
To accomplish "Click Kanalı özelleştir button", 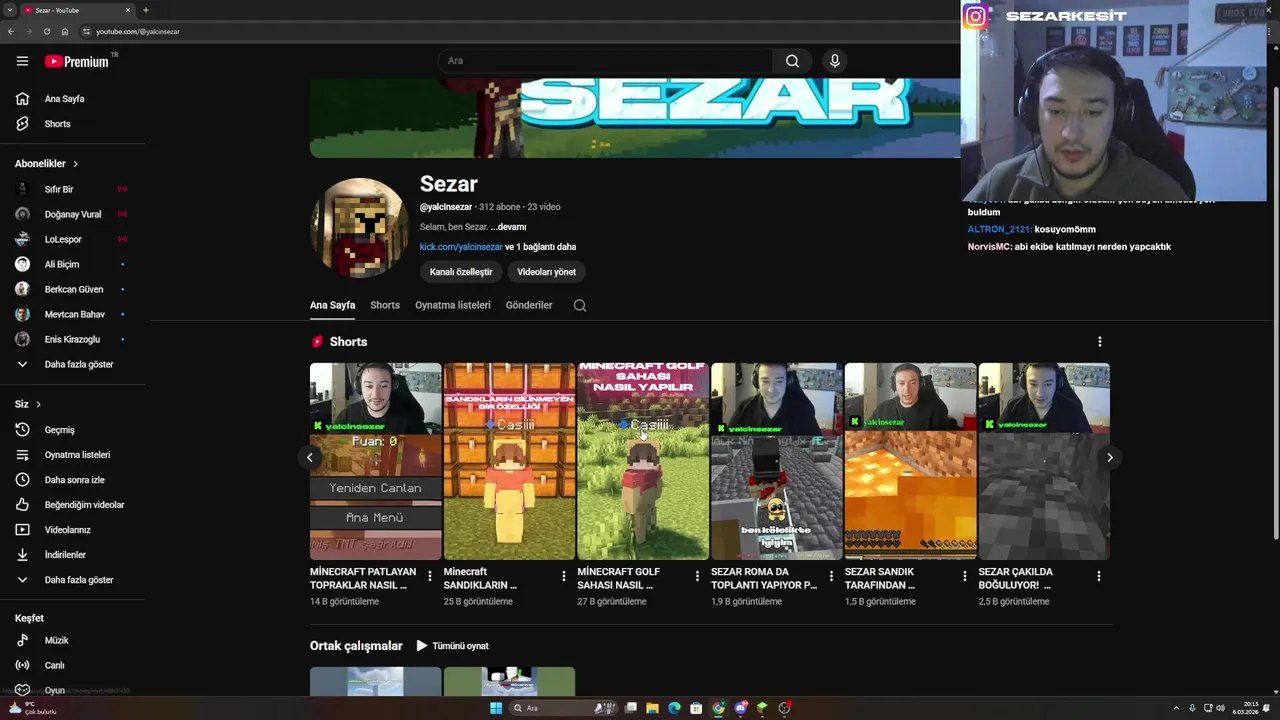I will pyautogui.click(x=461, y=272).
